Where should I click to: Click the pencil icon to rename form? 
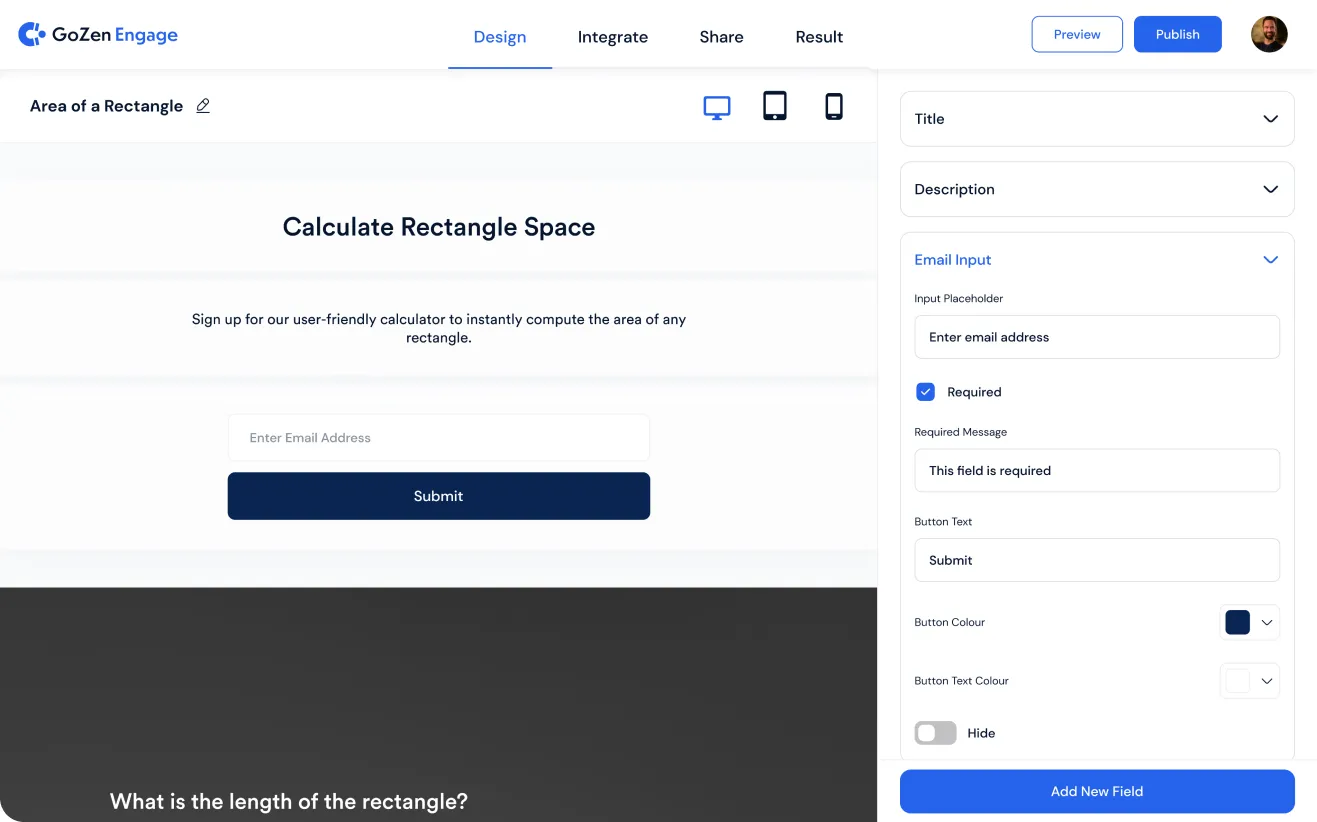pyautogui.click(x=203, y=106)
